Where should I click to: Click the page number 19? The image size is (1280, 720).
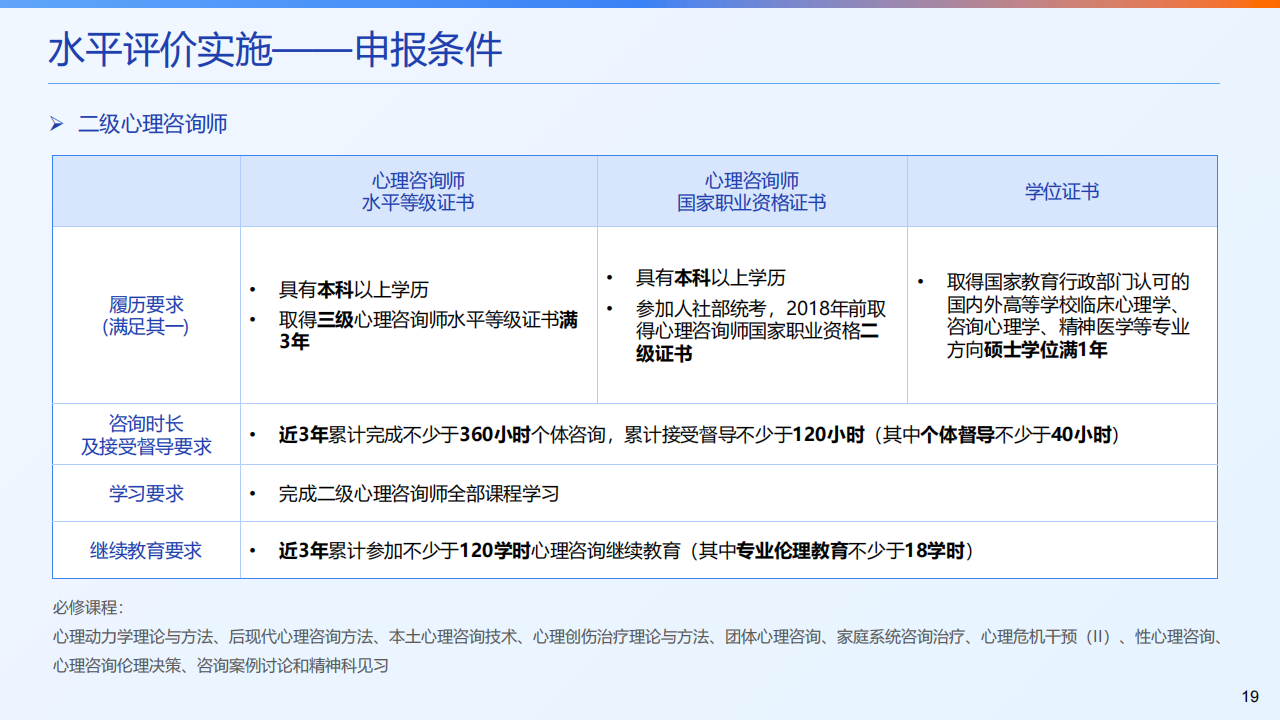[1249, 696]
